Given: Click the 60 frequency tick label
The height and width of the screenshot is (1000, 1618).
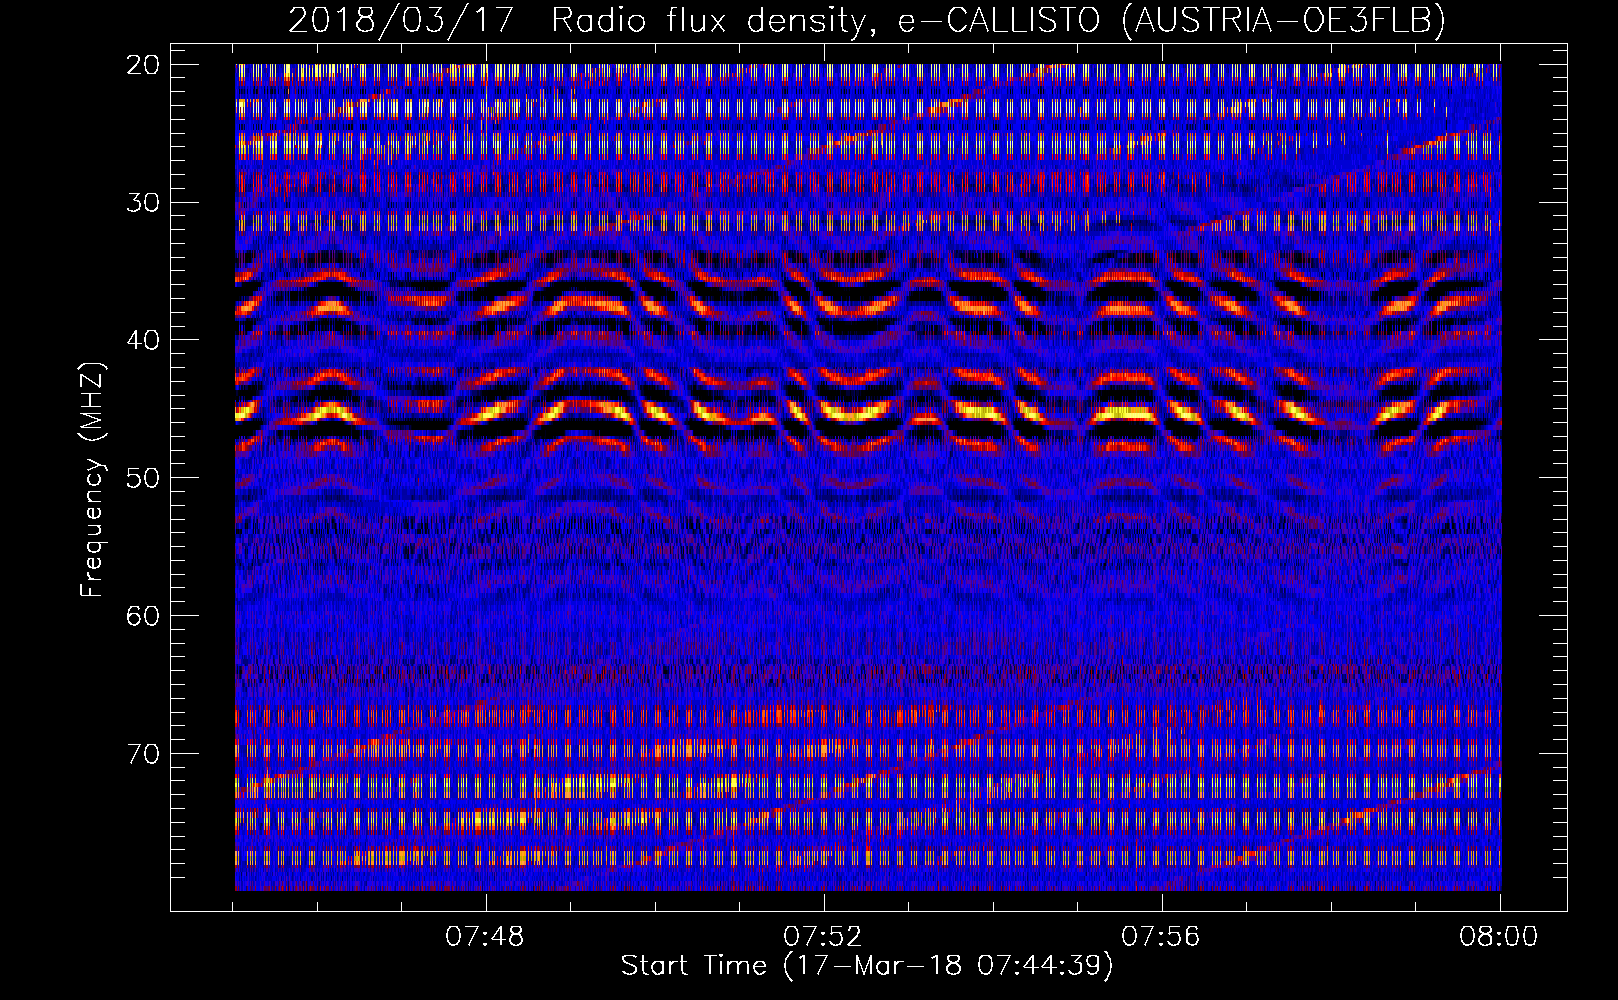Looking at the screenshot, I should tap(143, 615).
